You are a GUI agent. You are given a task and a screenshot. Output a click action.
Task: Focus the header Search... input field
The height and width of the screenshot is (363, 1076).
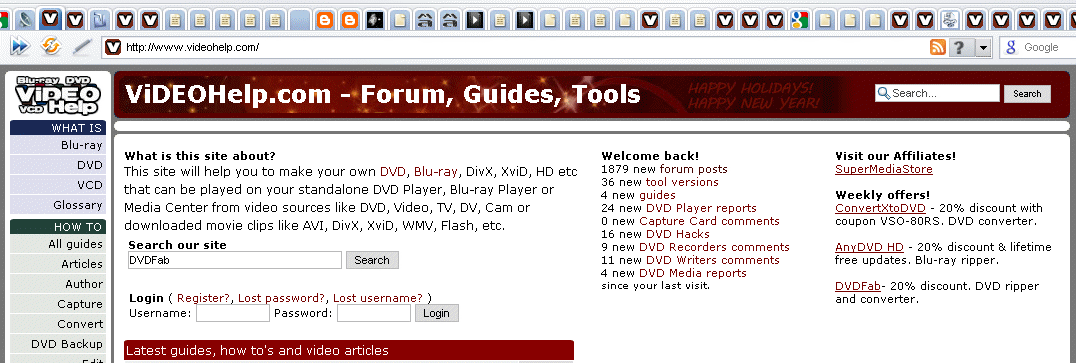[x=937, y=93]
